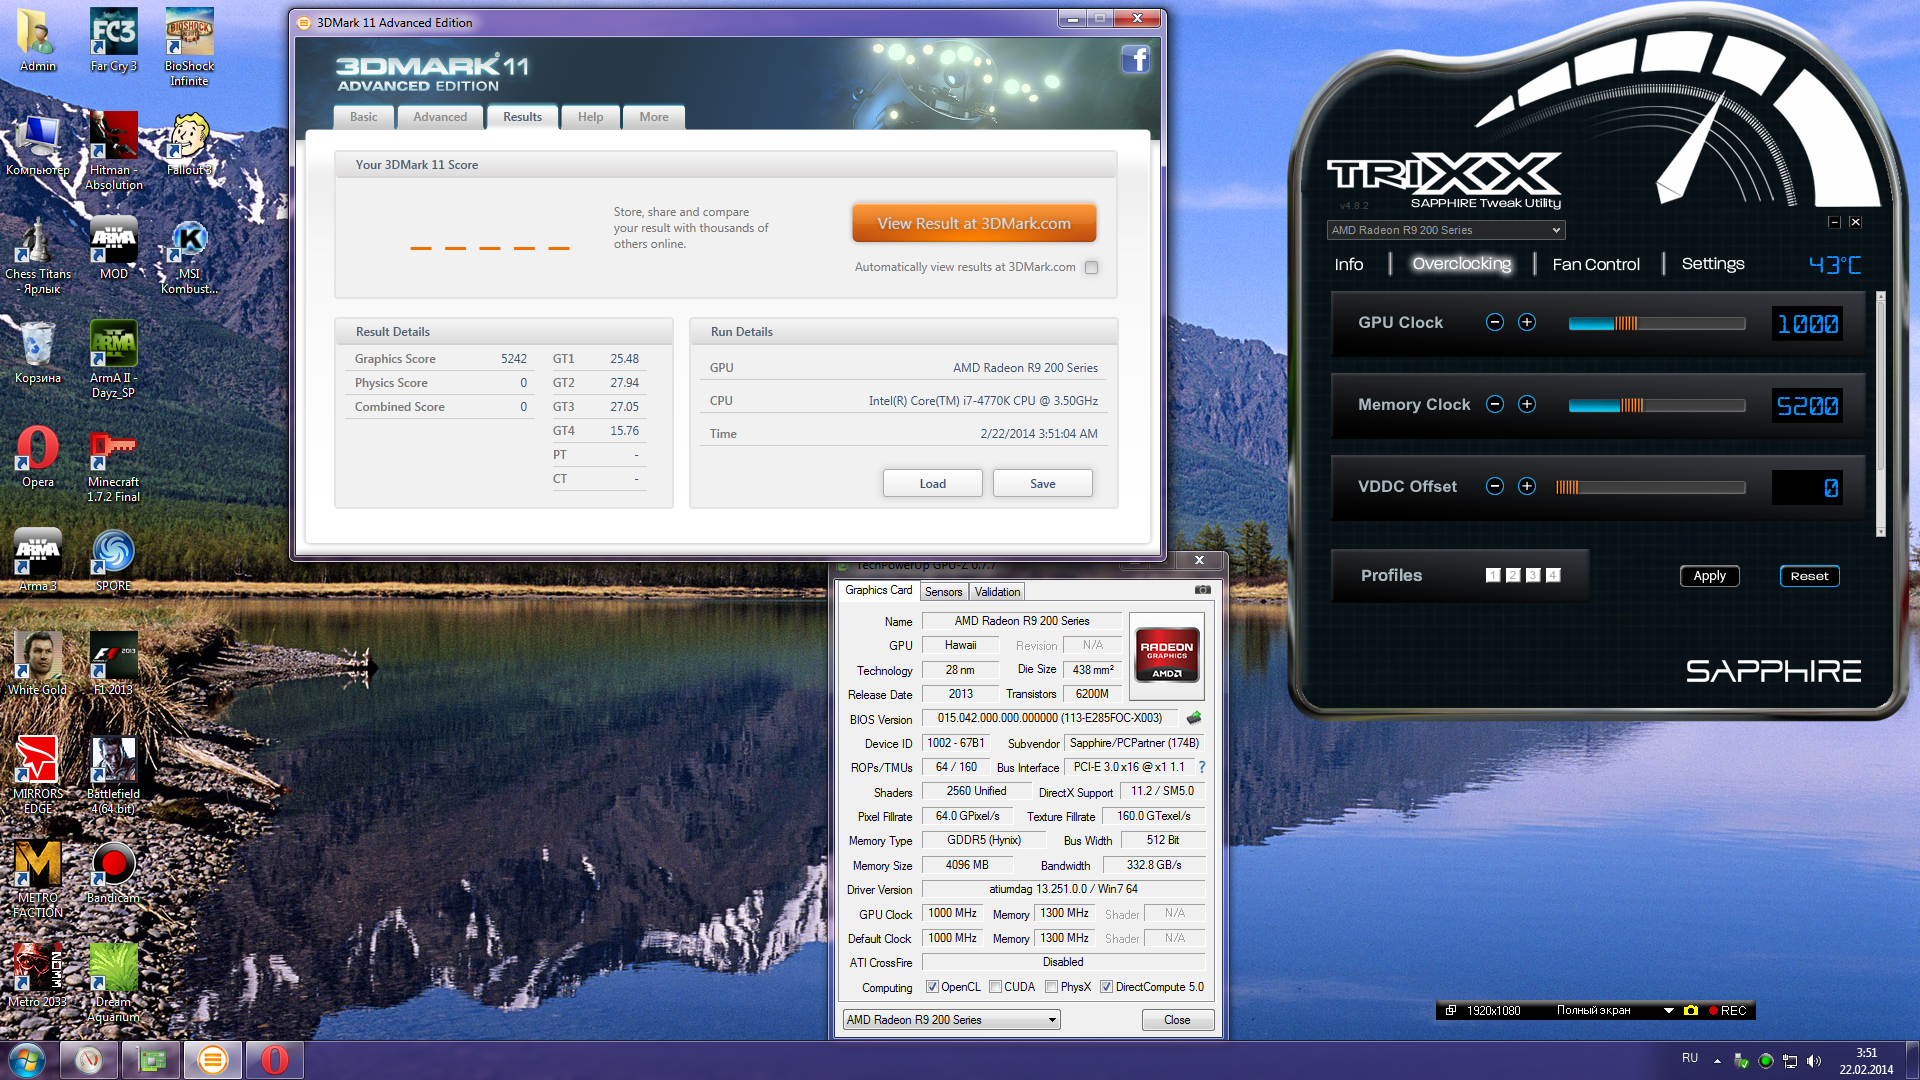
Task: Decrease Memory Clock with minus icon
Action: click(x=1495, y=404)
